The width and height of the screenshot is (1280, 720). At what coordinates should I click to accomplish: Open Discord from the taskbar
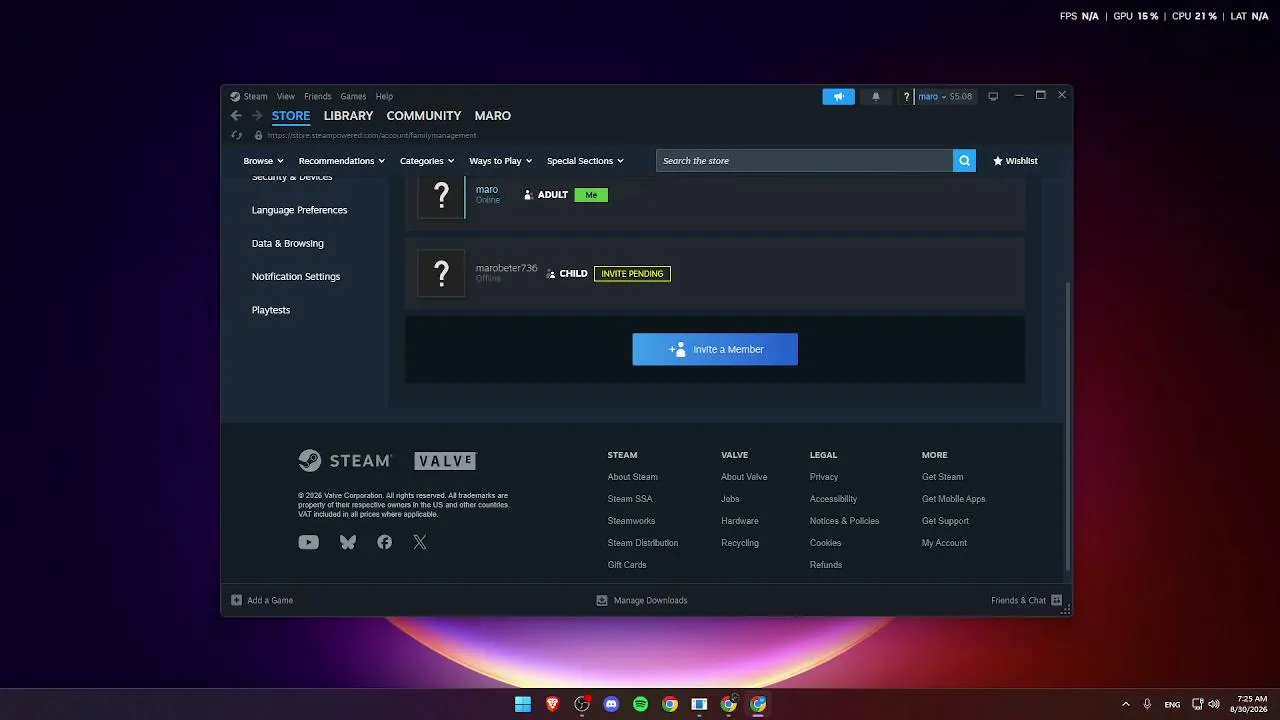(x=611, y=704)
